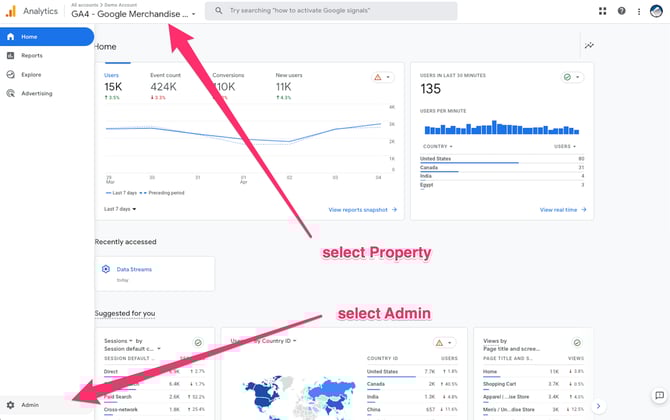Click India row in map card table
This screenshot has height=420, width=670.
(412, 397)
